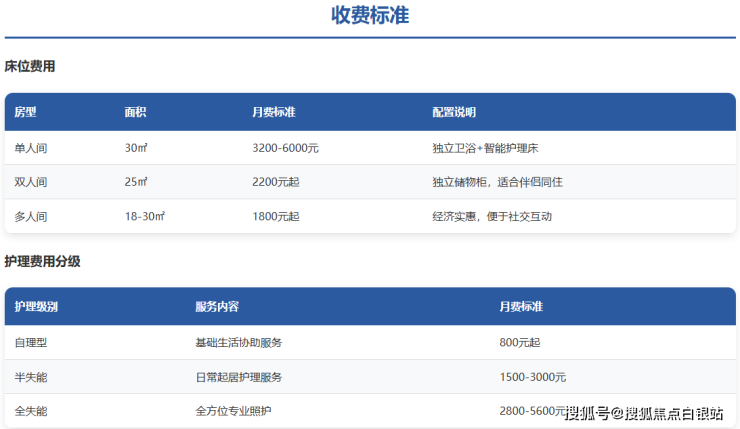Select the 房型 column header
Viewport: 740px width, 429px height.
pyautogui.click(x=26, y=112)
